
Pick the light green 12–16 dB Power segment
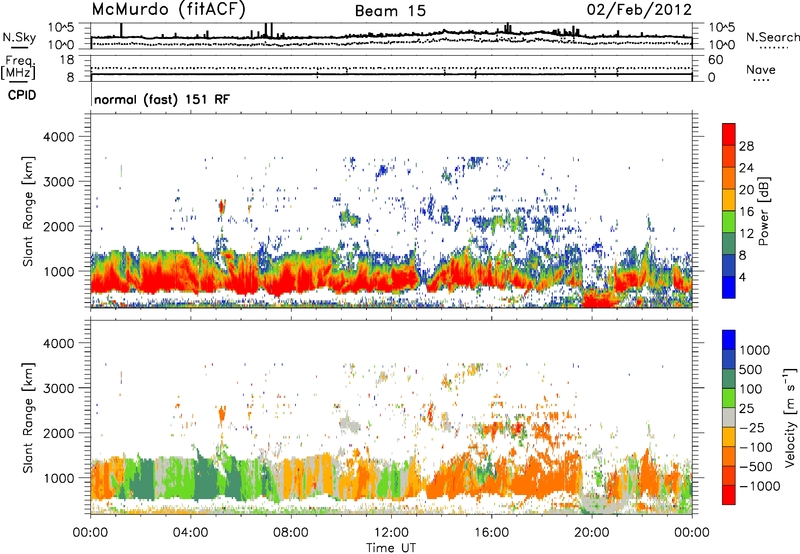(729, 222)
